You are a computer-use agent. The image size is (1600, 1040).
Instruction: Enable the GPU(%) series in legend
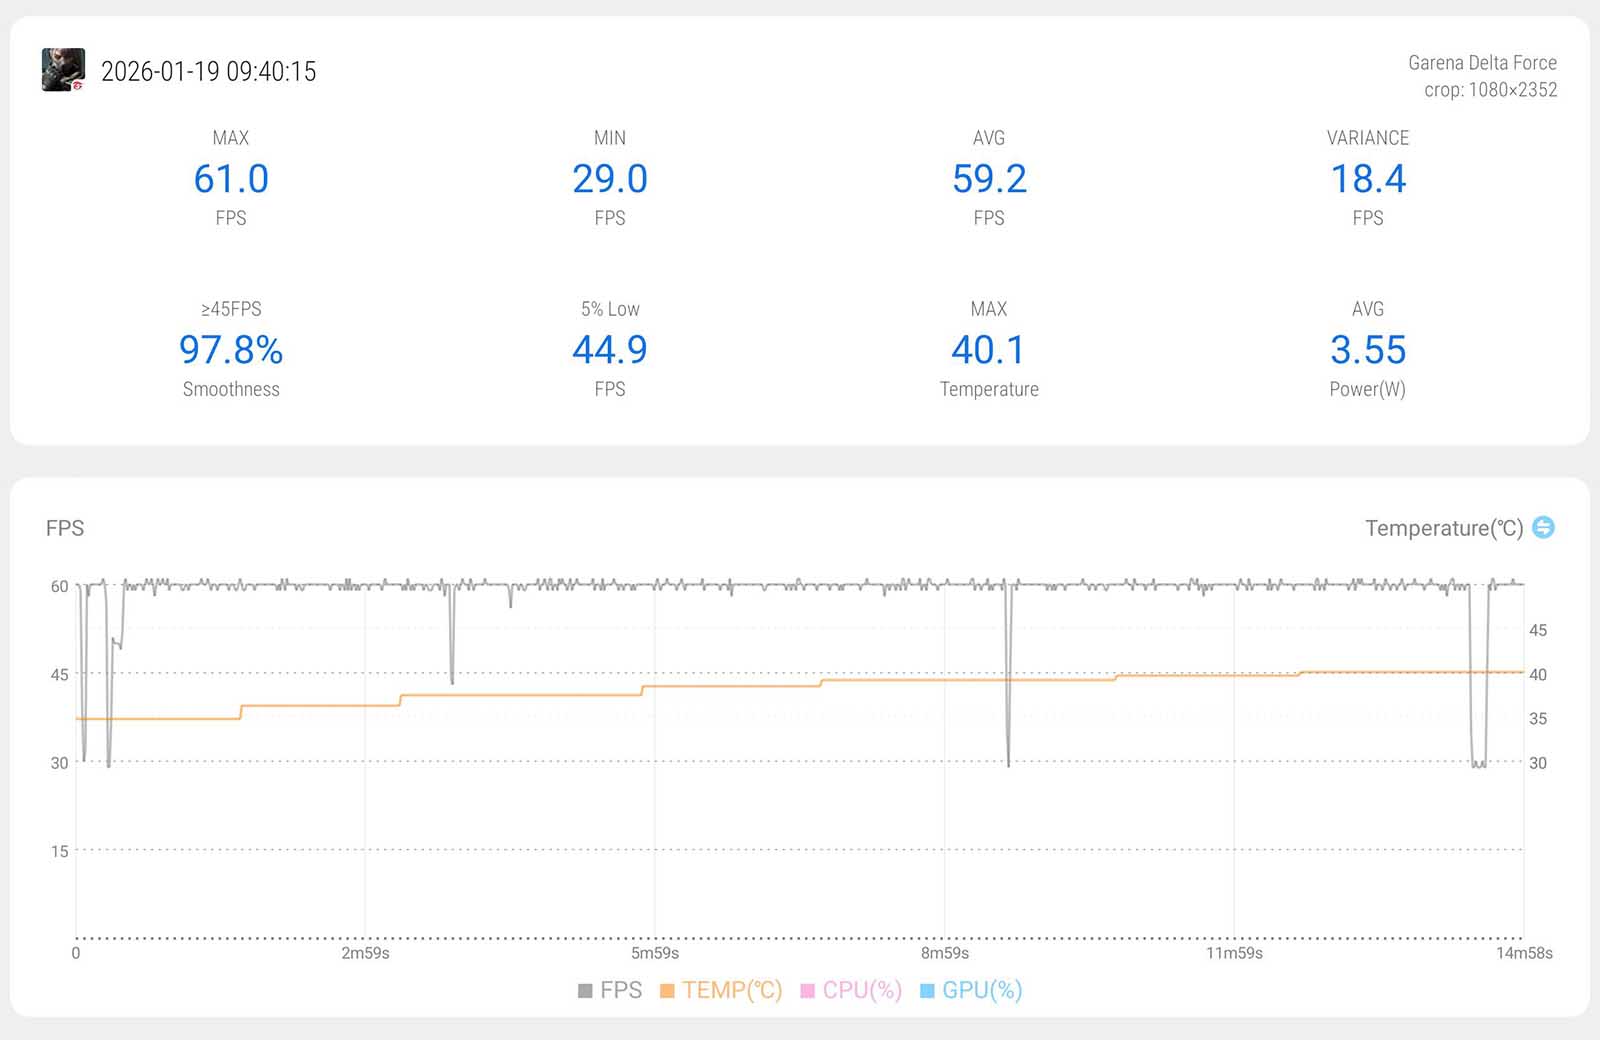coord(971,990)
